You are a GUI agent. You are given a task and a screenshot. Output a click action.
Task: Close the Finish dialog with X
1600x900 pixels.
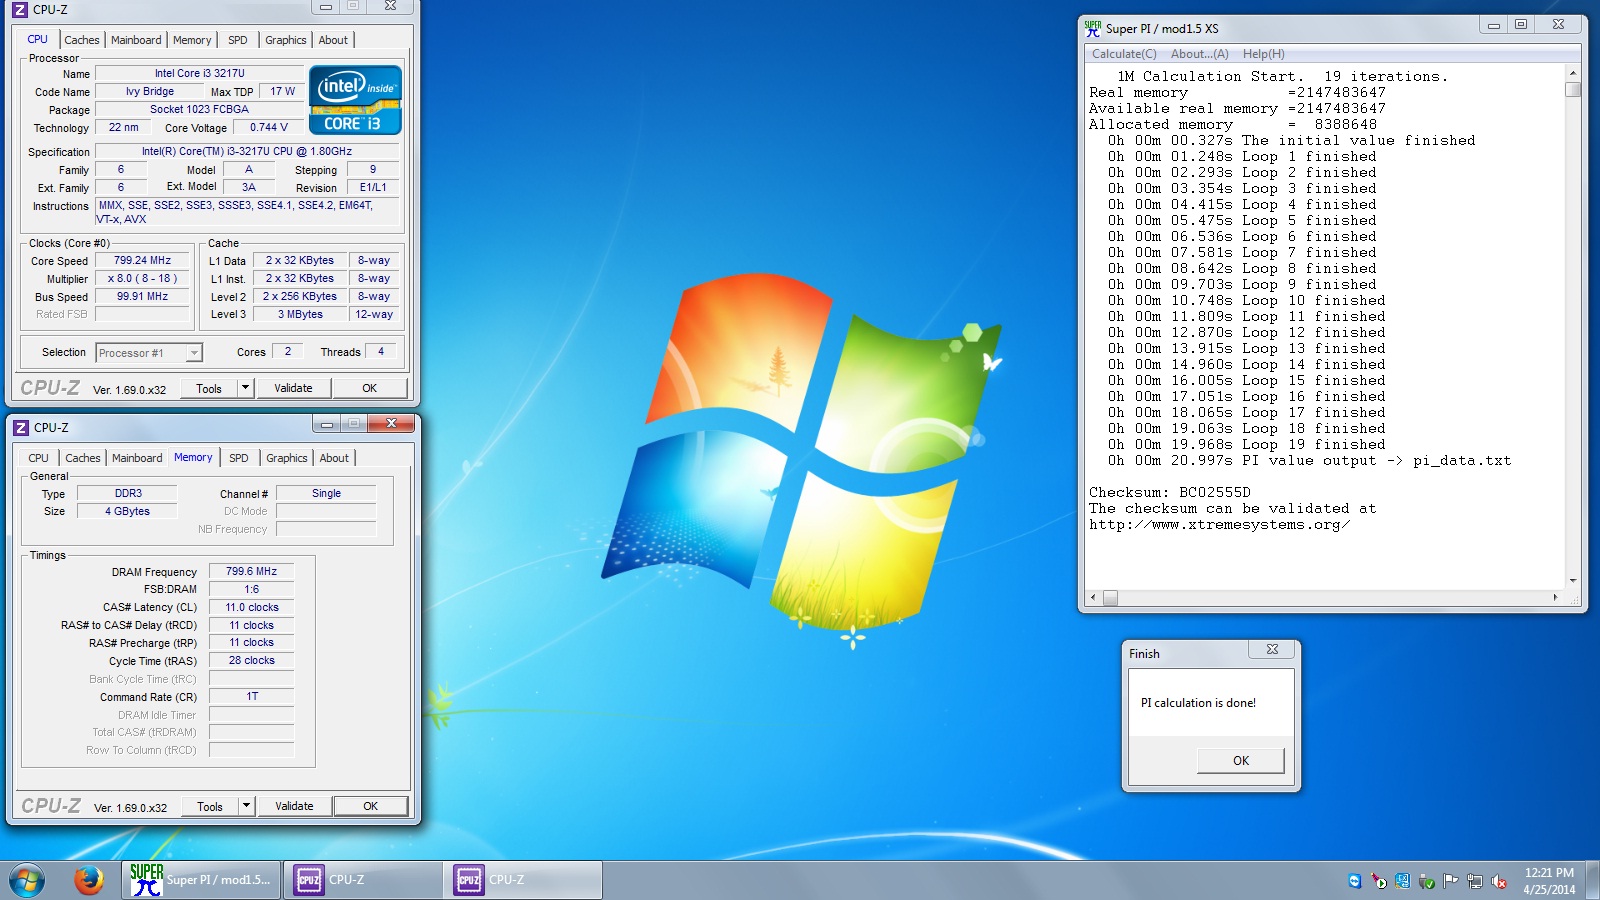pos(1272,649)
